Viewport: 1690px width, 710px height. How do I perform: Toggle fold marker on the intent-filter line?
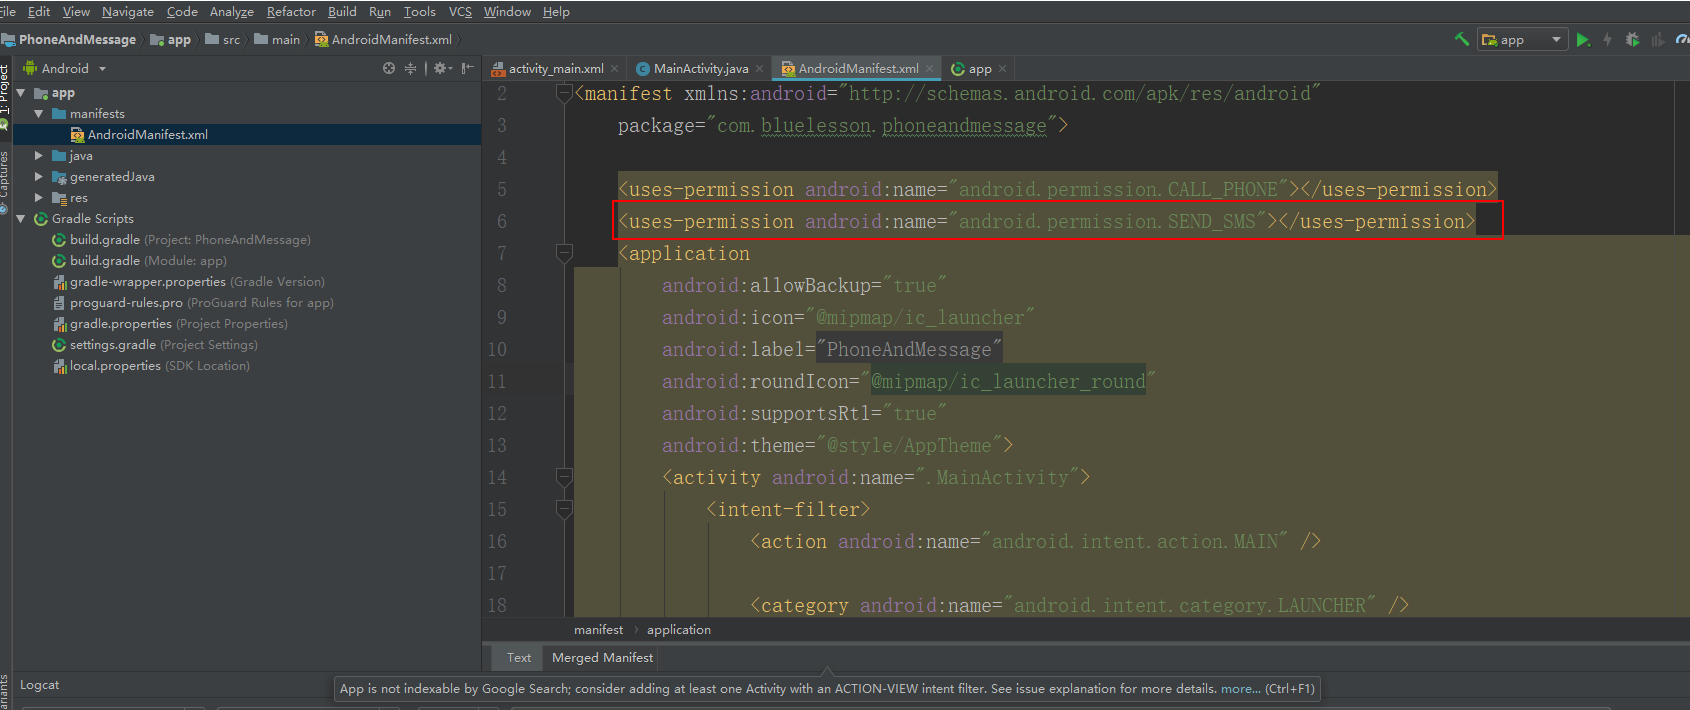click(x=564, y=510)
